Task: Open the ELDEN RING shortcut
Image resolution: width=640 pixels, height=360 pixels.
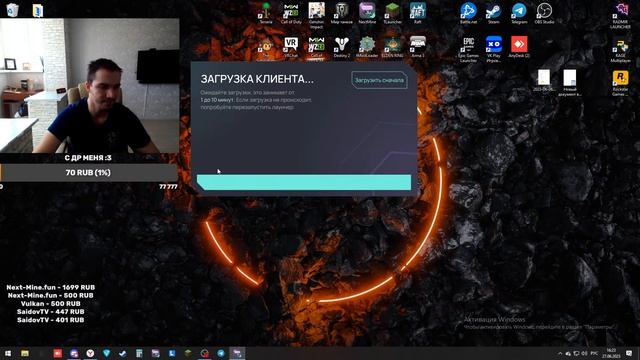Action: coord(392,47)
